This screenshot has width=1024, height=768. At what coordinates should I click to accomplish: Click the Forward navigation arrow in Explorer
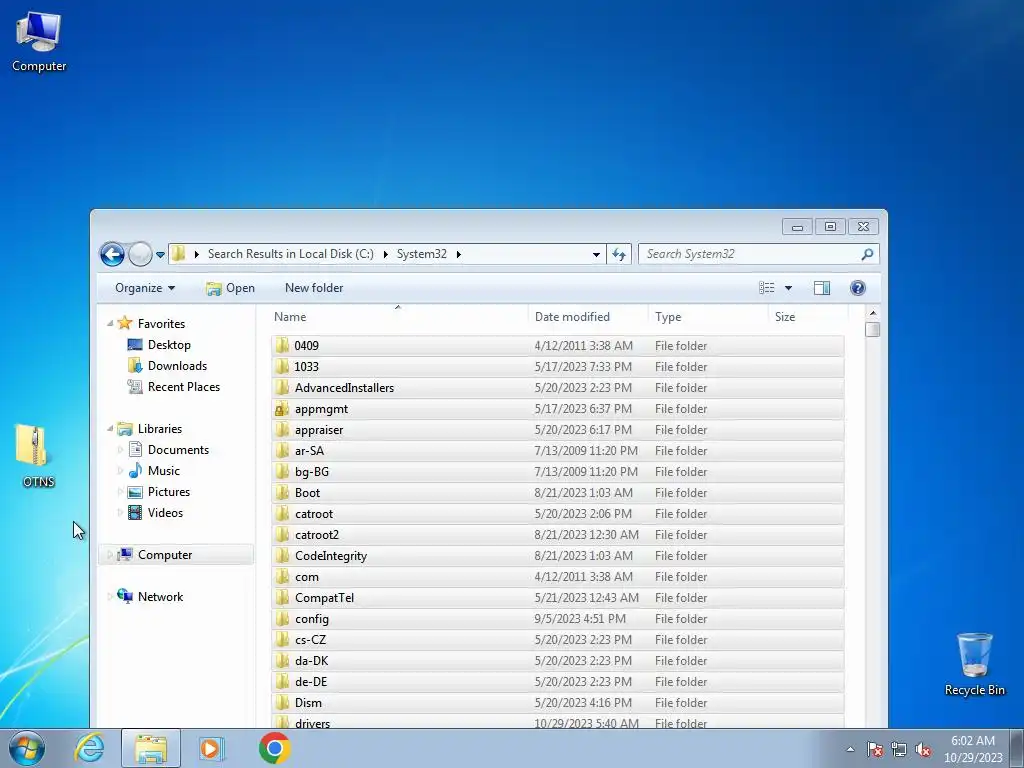click(x=140, y=254)
